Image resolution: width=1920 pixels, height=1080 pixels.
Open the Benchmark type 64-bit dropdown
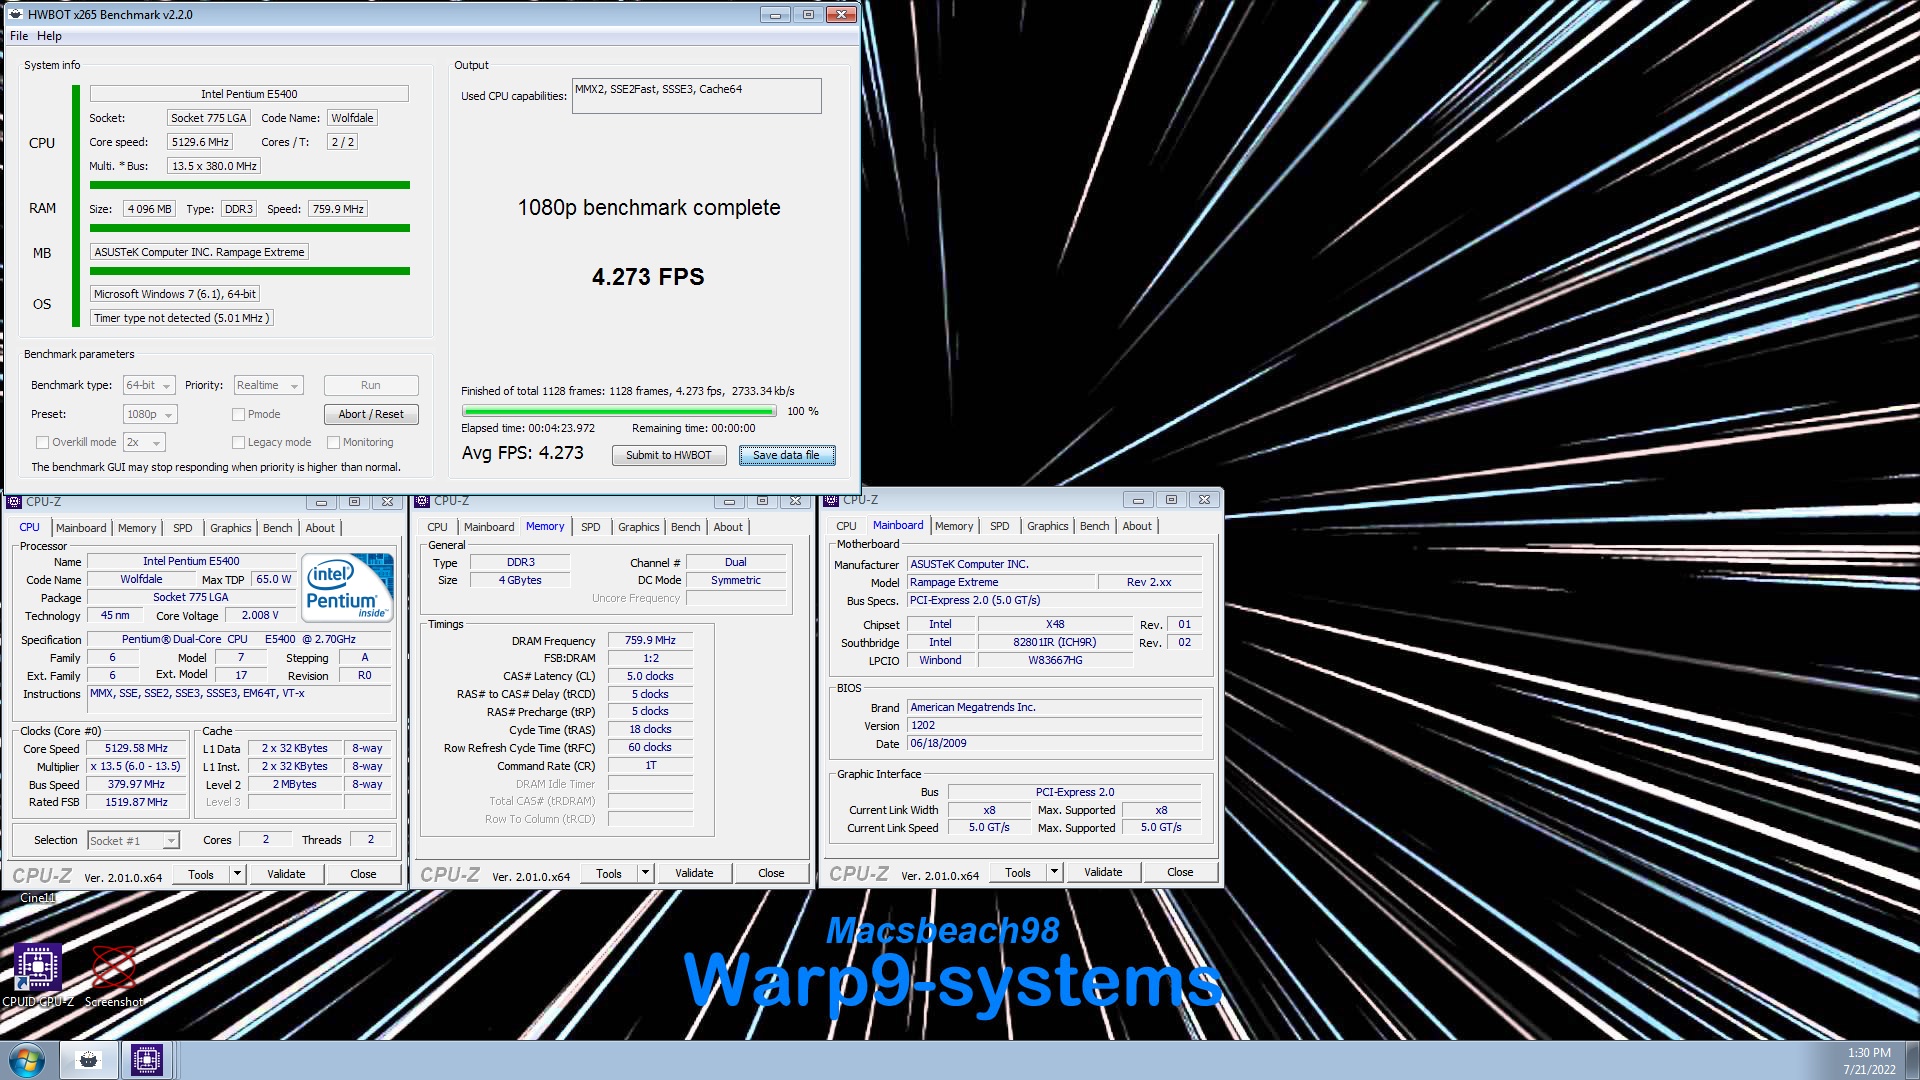149,385
